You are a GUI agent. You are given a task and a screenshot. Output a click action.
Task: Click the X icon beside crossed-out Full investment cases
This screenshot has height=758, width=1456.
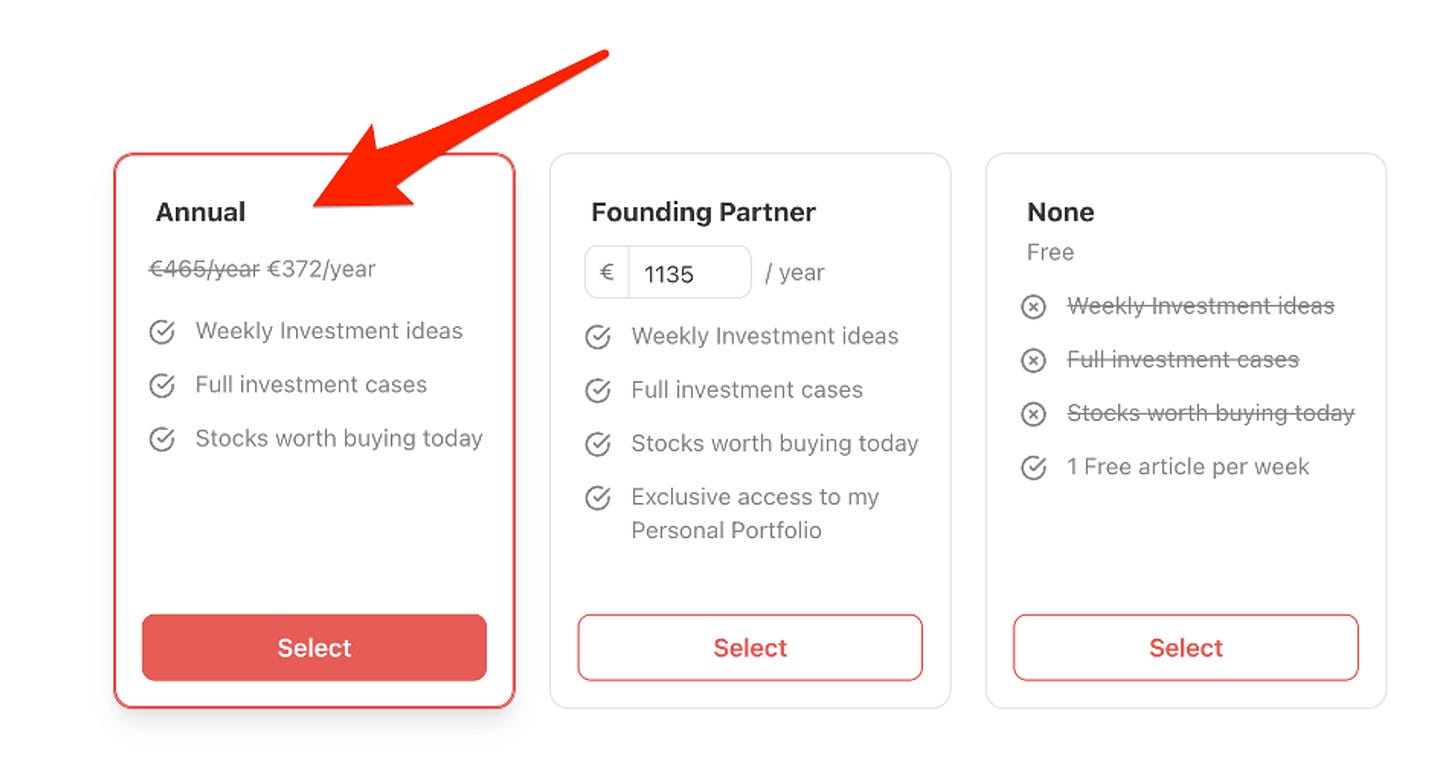coord(1033,361)
